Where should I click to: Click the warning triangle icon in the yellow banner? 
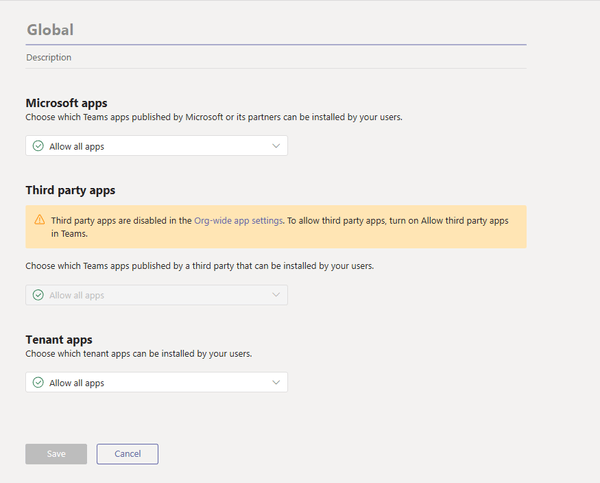39,220
